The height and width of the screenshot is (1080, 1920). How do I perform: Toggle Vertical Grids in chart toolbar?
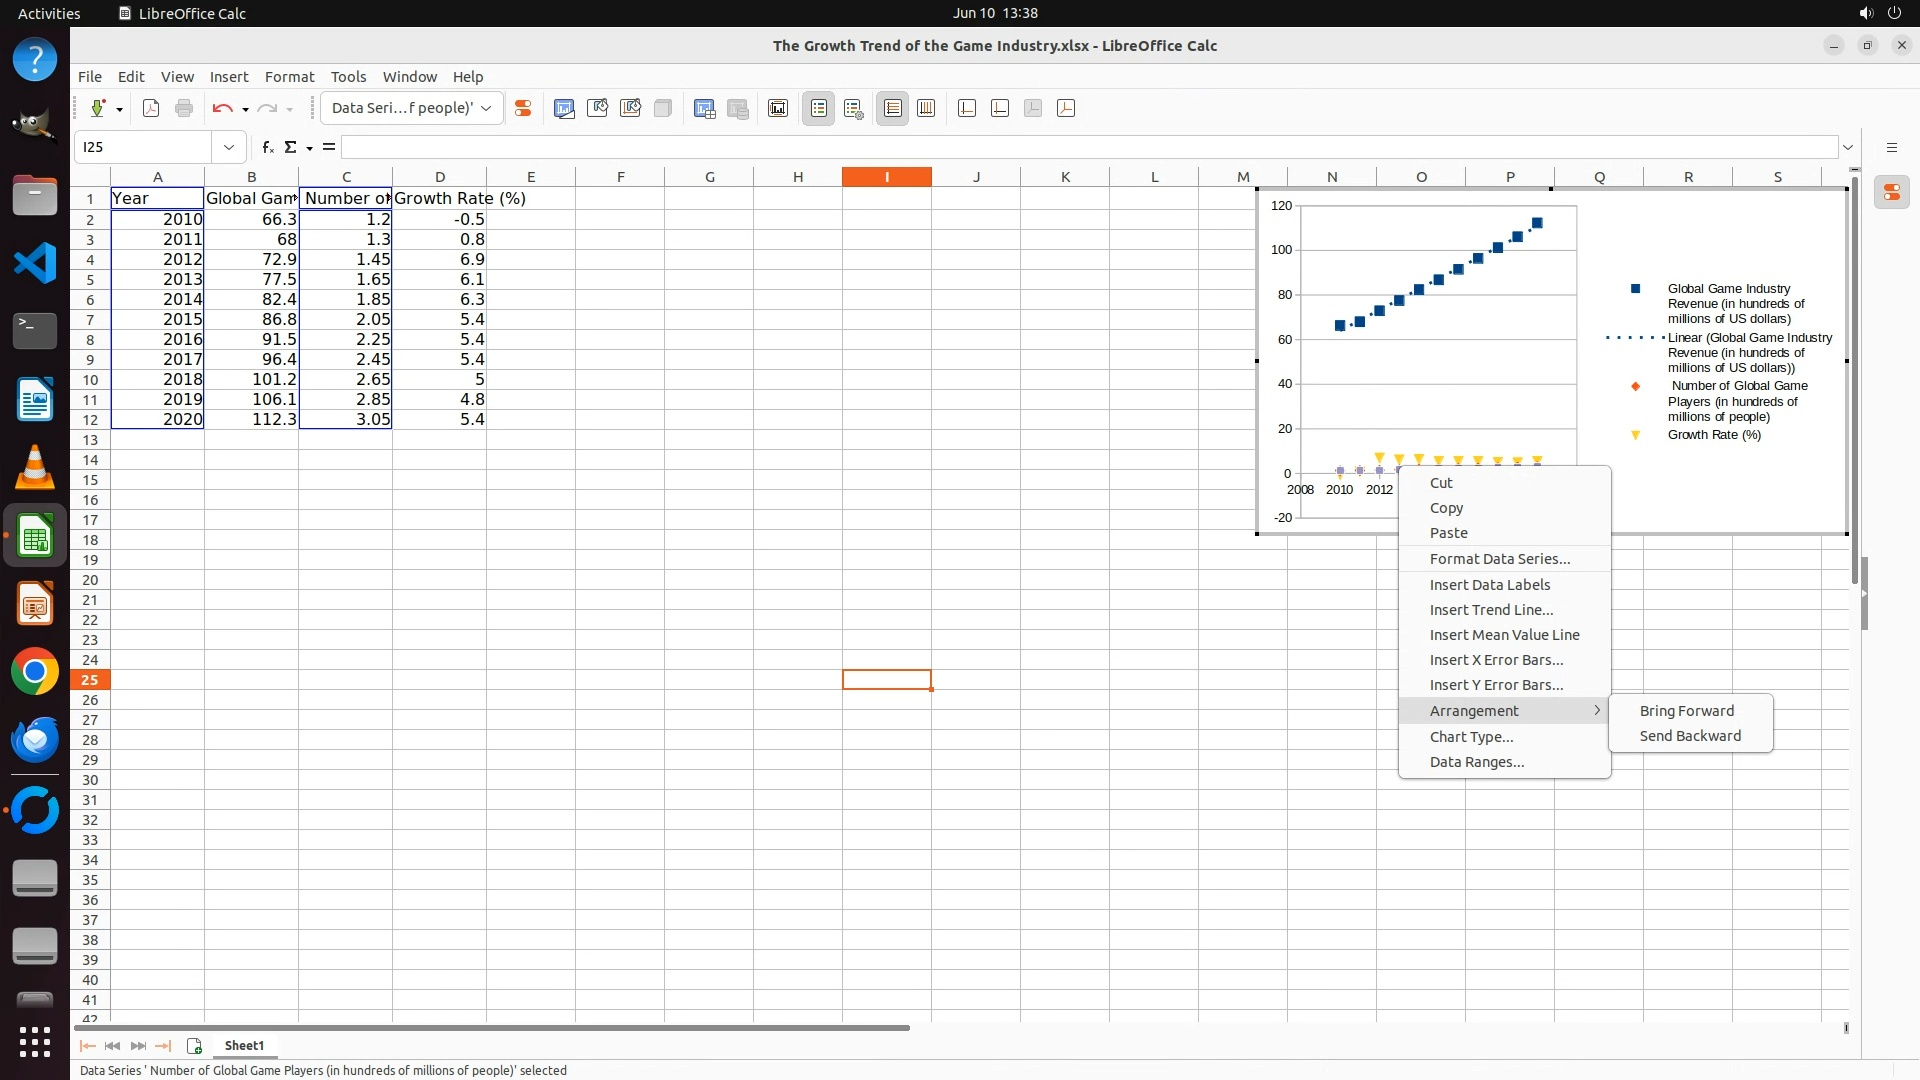tap(926, 108)
